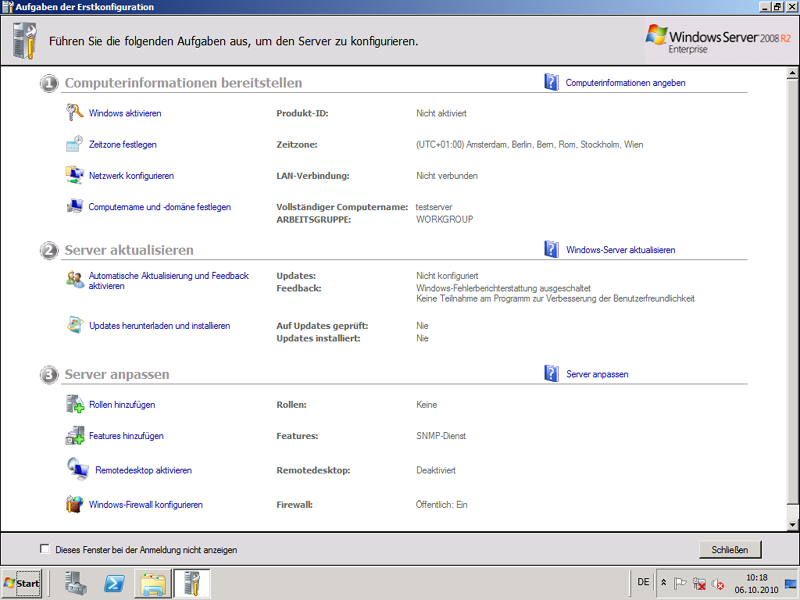Click the UTC+01:00 Amsterdam time zone value
Viewport: 800px width, 600px height.
(530, 144)
